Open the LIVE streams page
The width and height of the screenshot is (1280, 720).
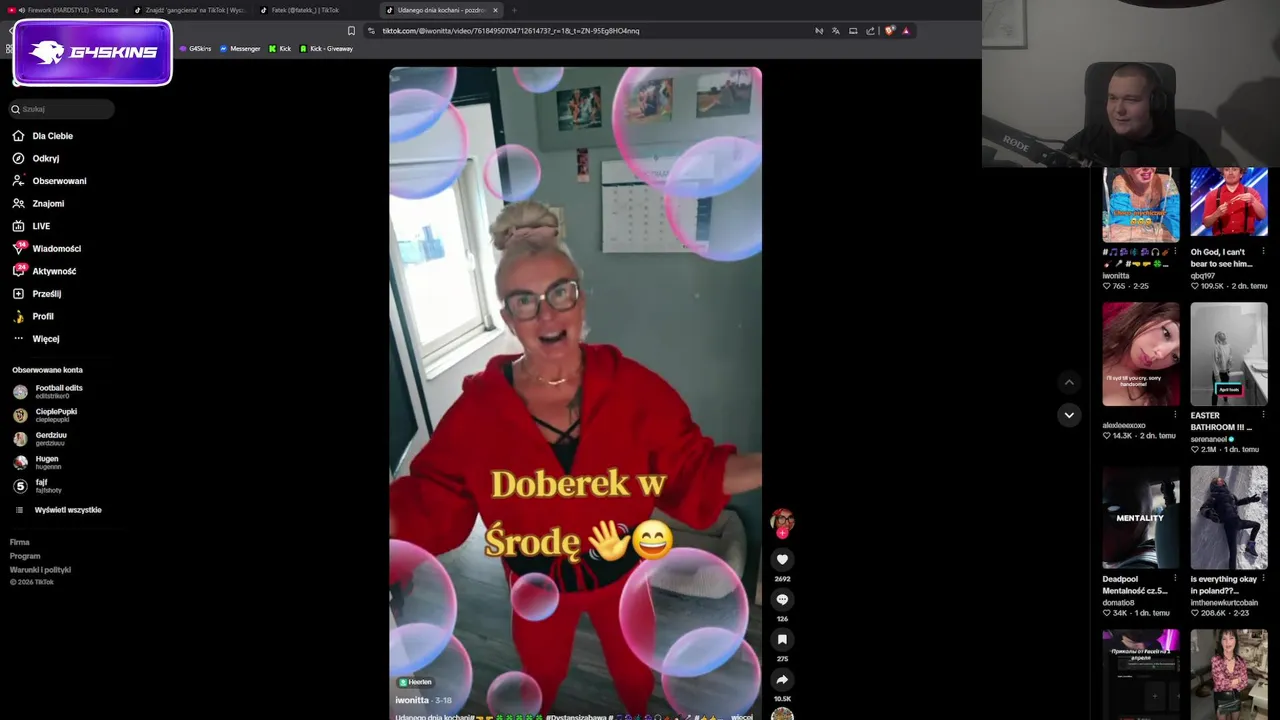coord(31,226)
